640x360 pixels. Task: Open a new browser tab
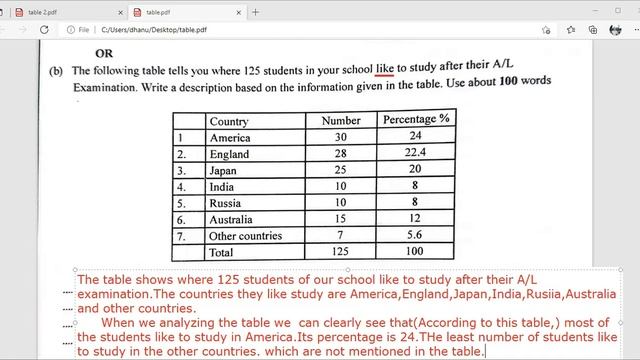pyautogui.click(x=256, y=12)
